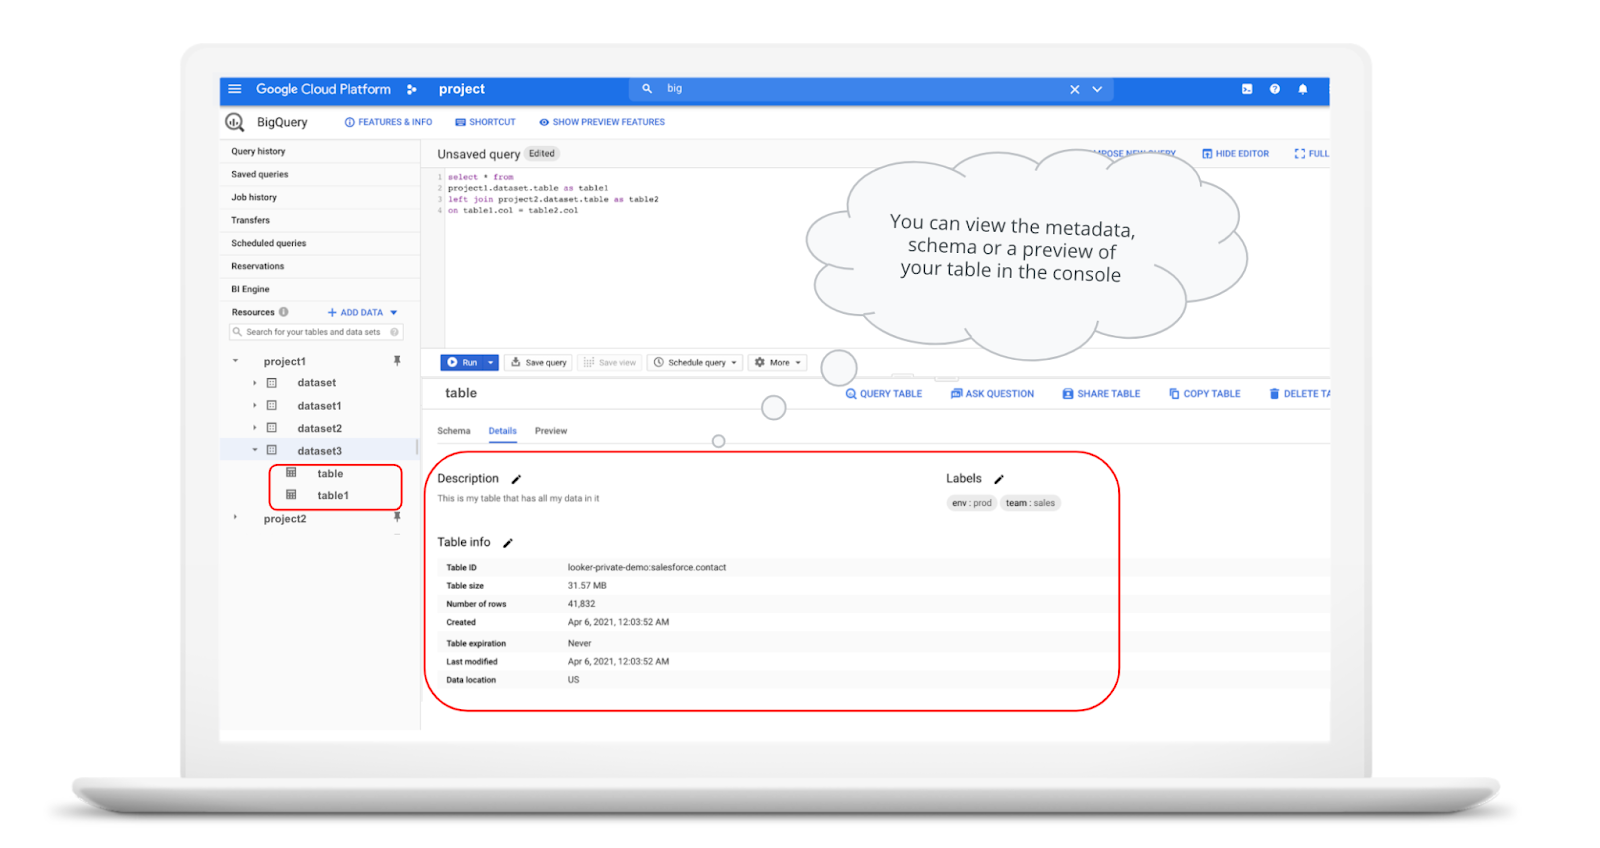Open Query history

click(258, 151)
